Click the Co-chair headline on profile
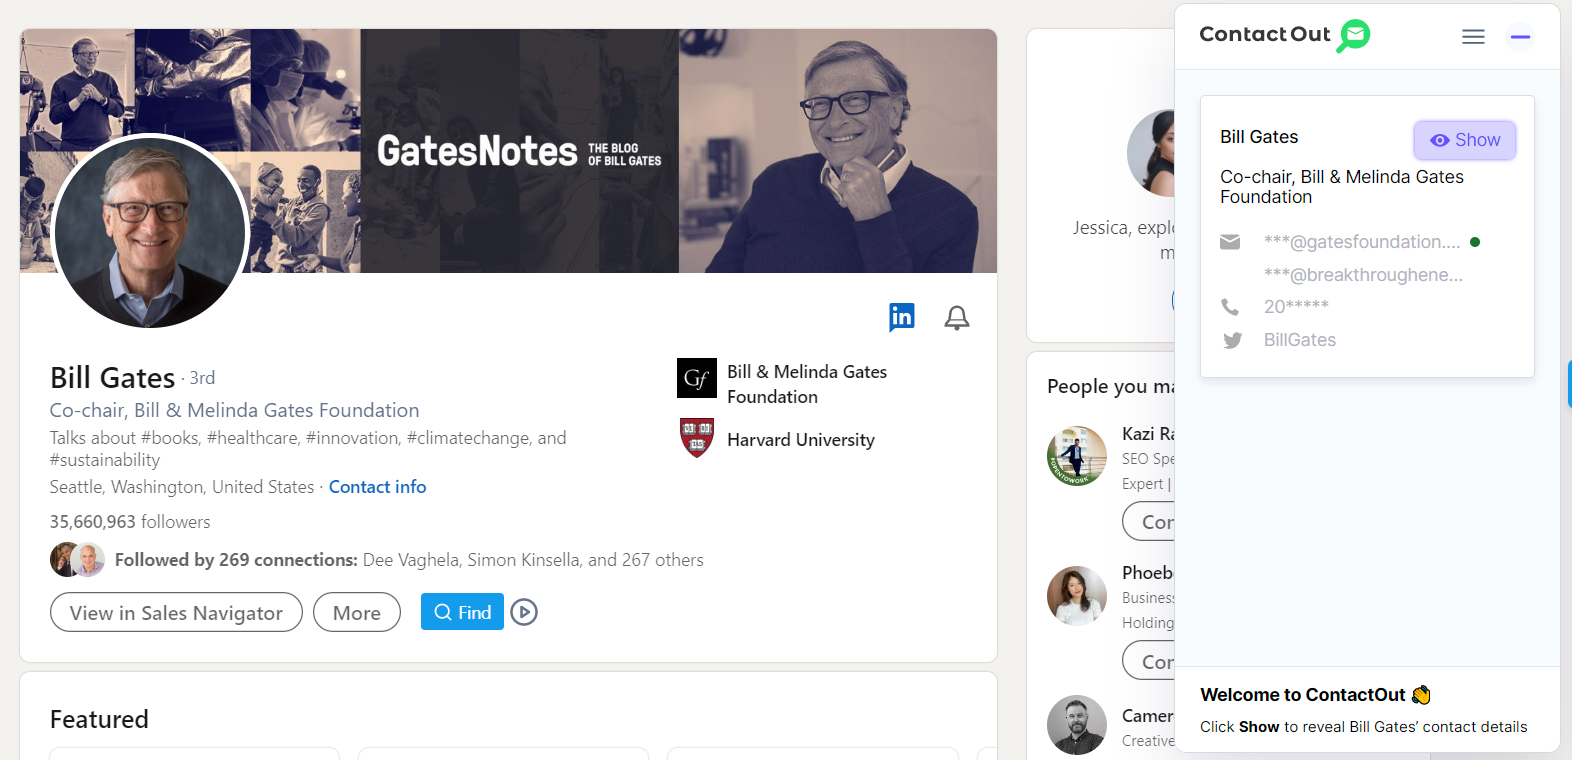1572x760 pixels. [235, 410]
